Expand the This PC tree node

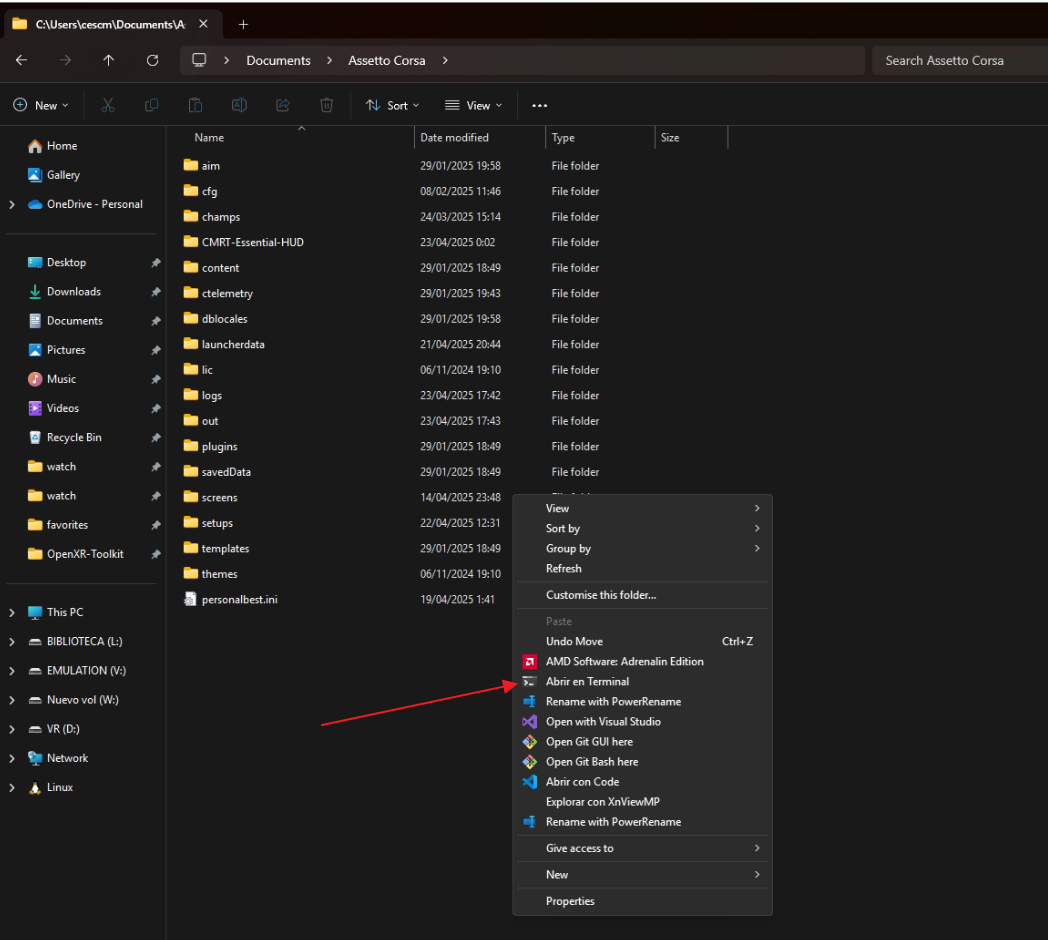[12, 612]
